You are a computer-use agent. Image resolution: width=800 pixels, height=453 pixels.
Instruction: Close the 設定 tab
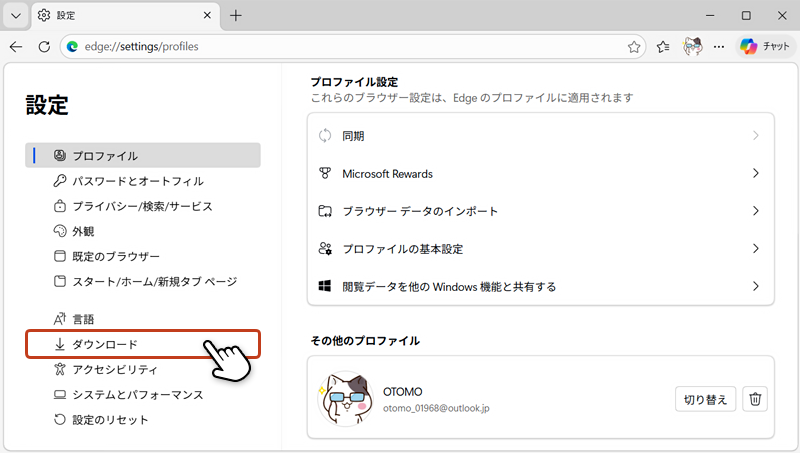tap(207, 15)
